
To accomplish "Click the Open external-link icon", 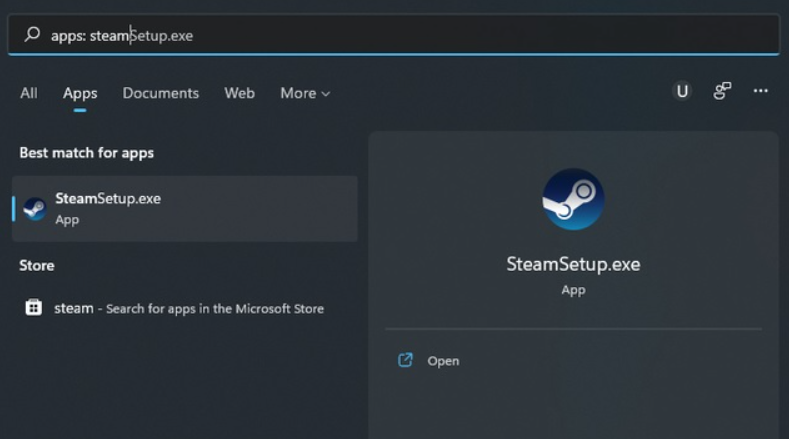I will 405,360.
